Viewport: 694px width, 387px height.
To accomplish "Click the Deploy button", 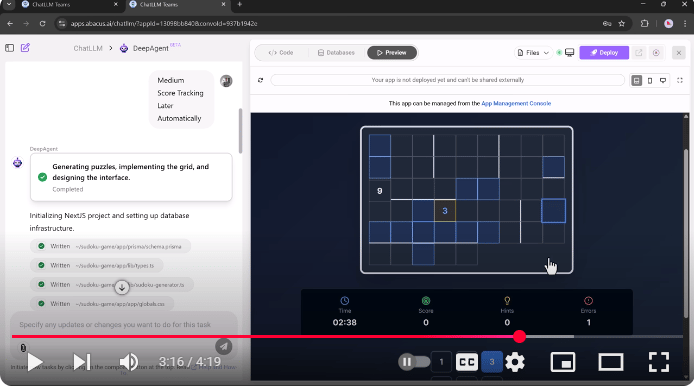I will [x=604, y=53].
